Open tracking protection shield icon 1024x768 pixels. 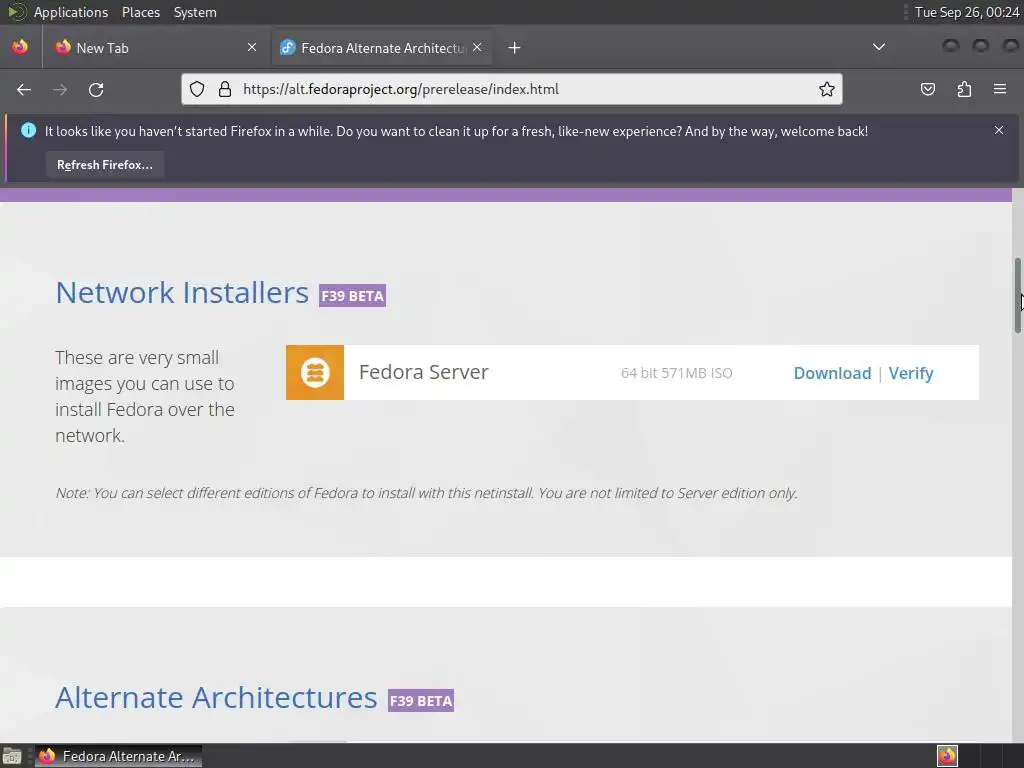point(197,89)
